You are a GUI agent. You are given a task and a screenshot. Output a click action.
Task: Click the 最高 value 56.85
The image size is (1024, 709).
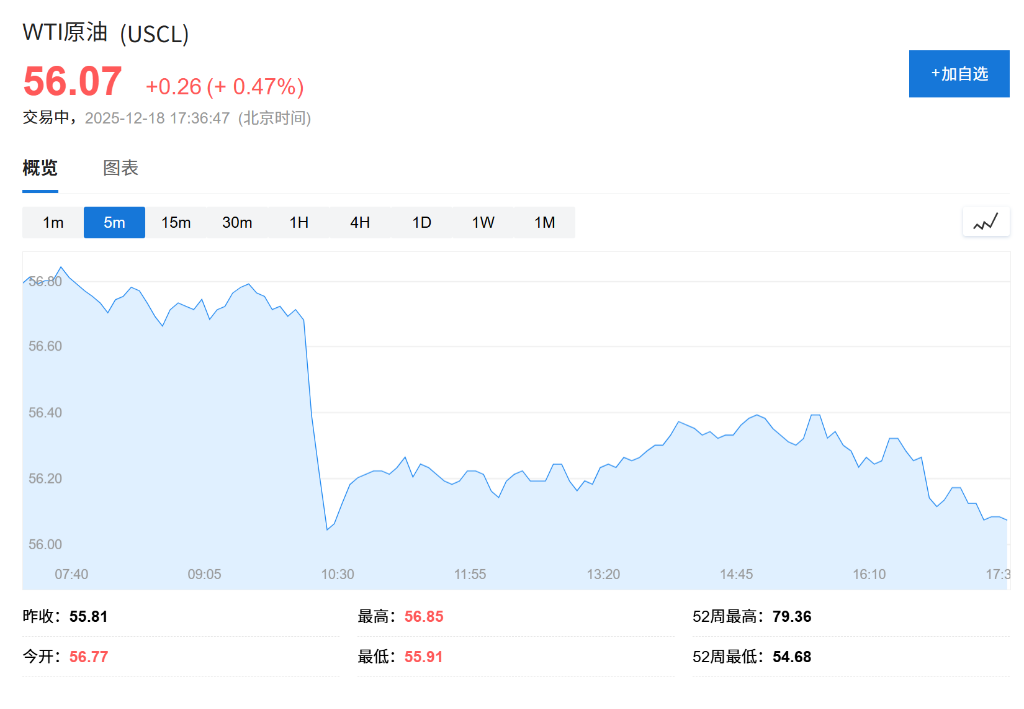pos(424,616)
